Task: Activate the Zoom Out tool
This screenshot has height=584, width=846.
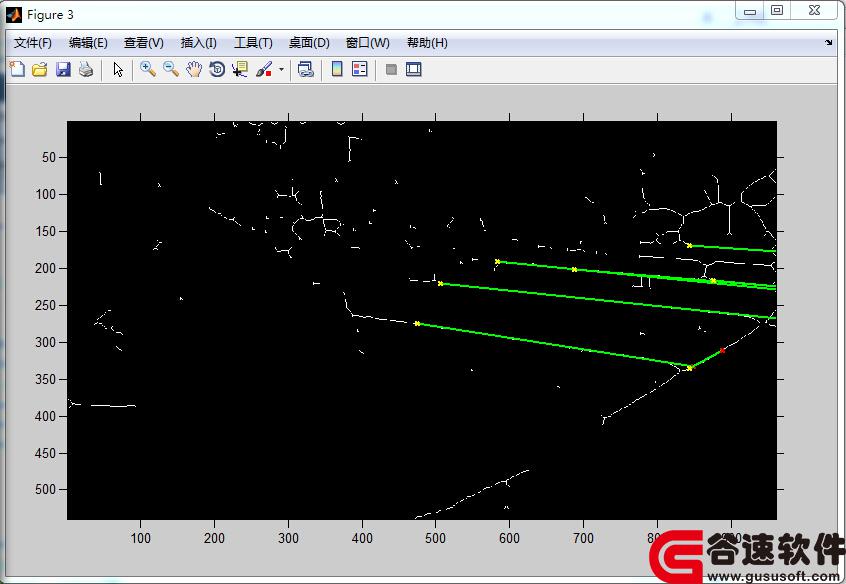Action: click(171, 69)
